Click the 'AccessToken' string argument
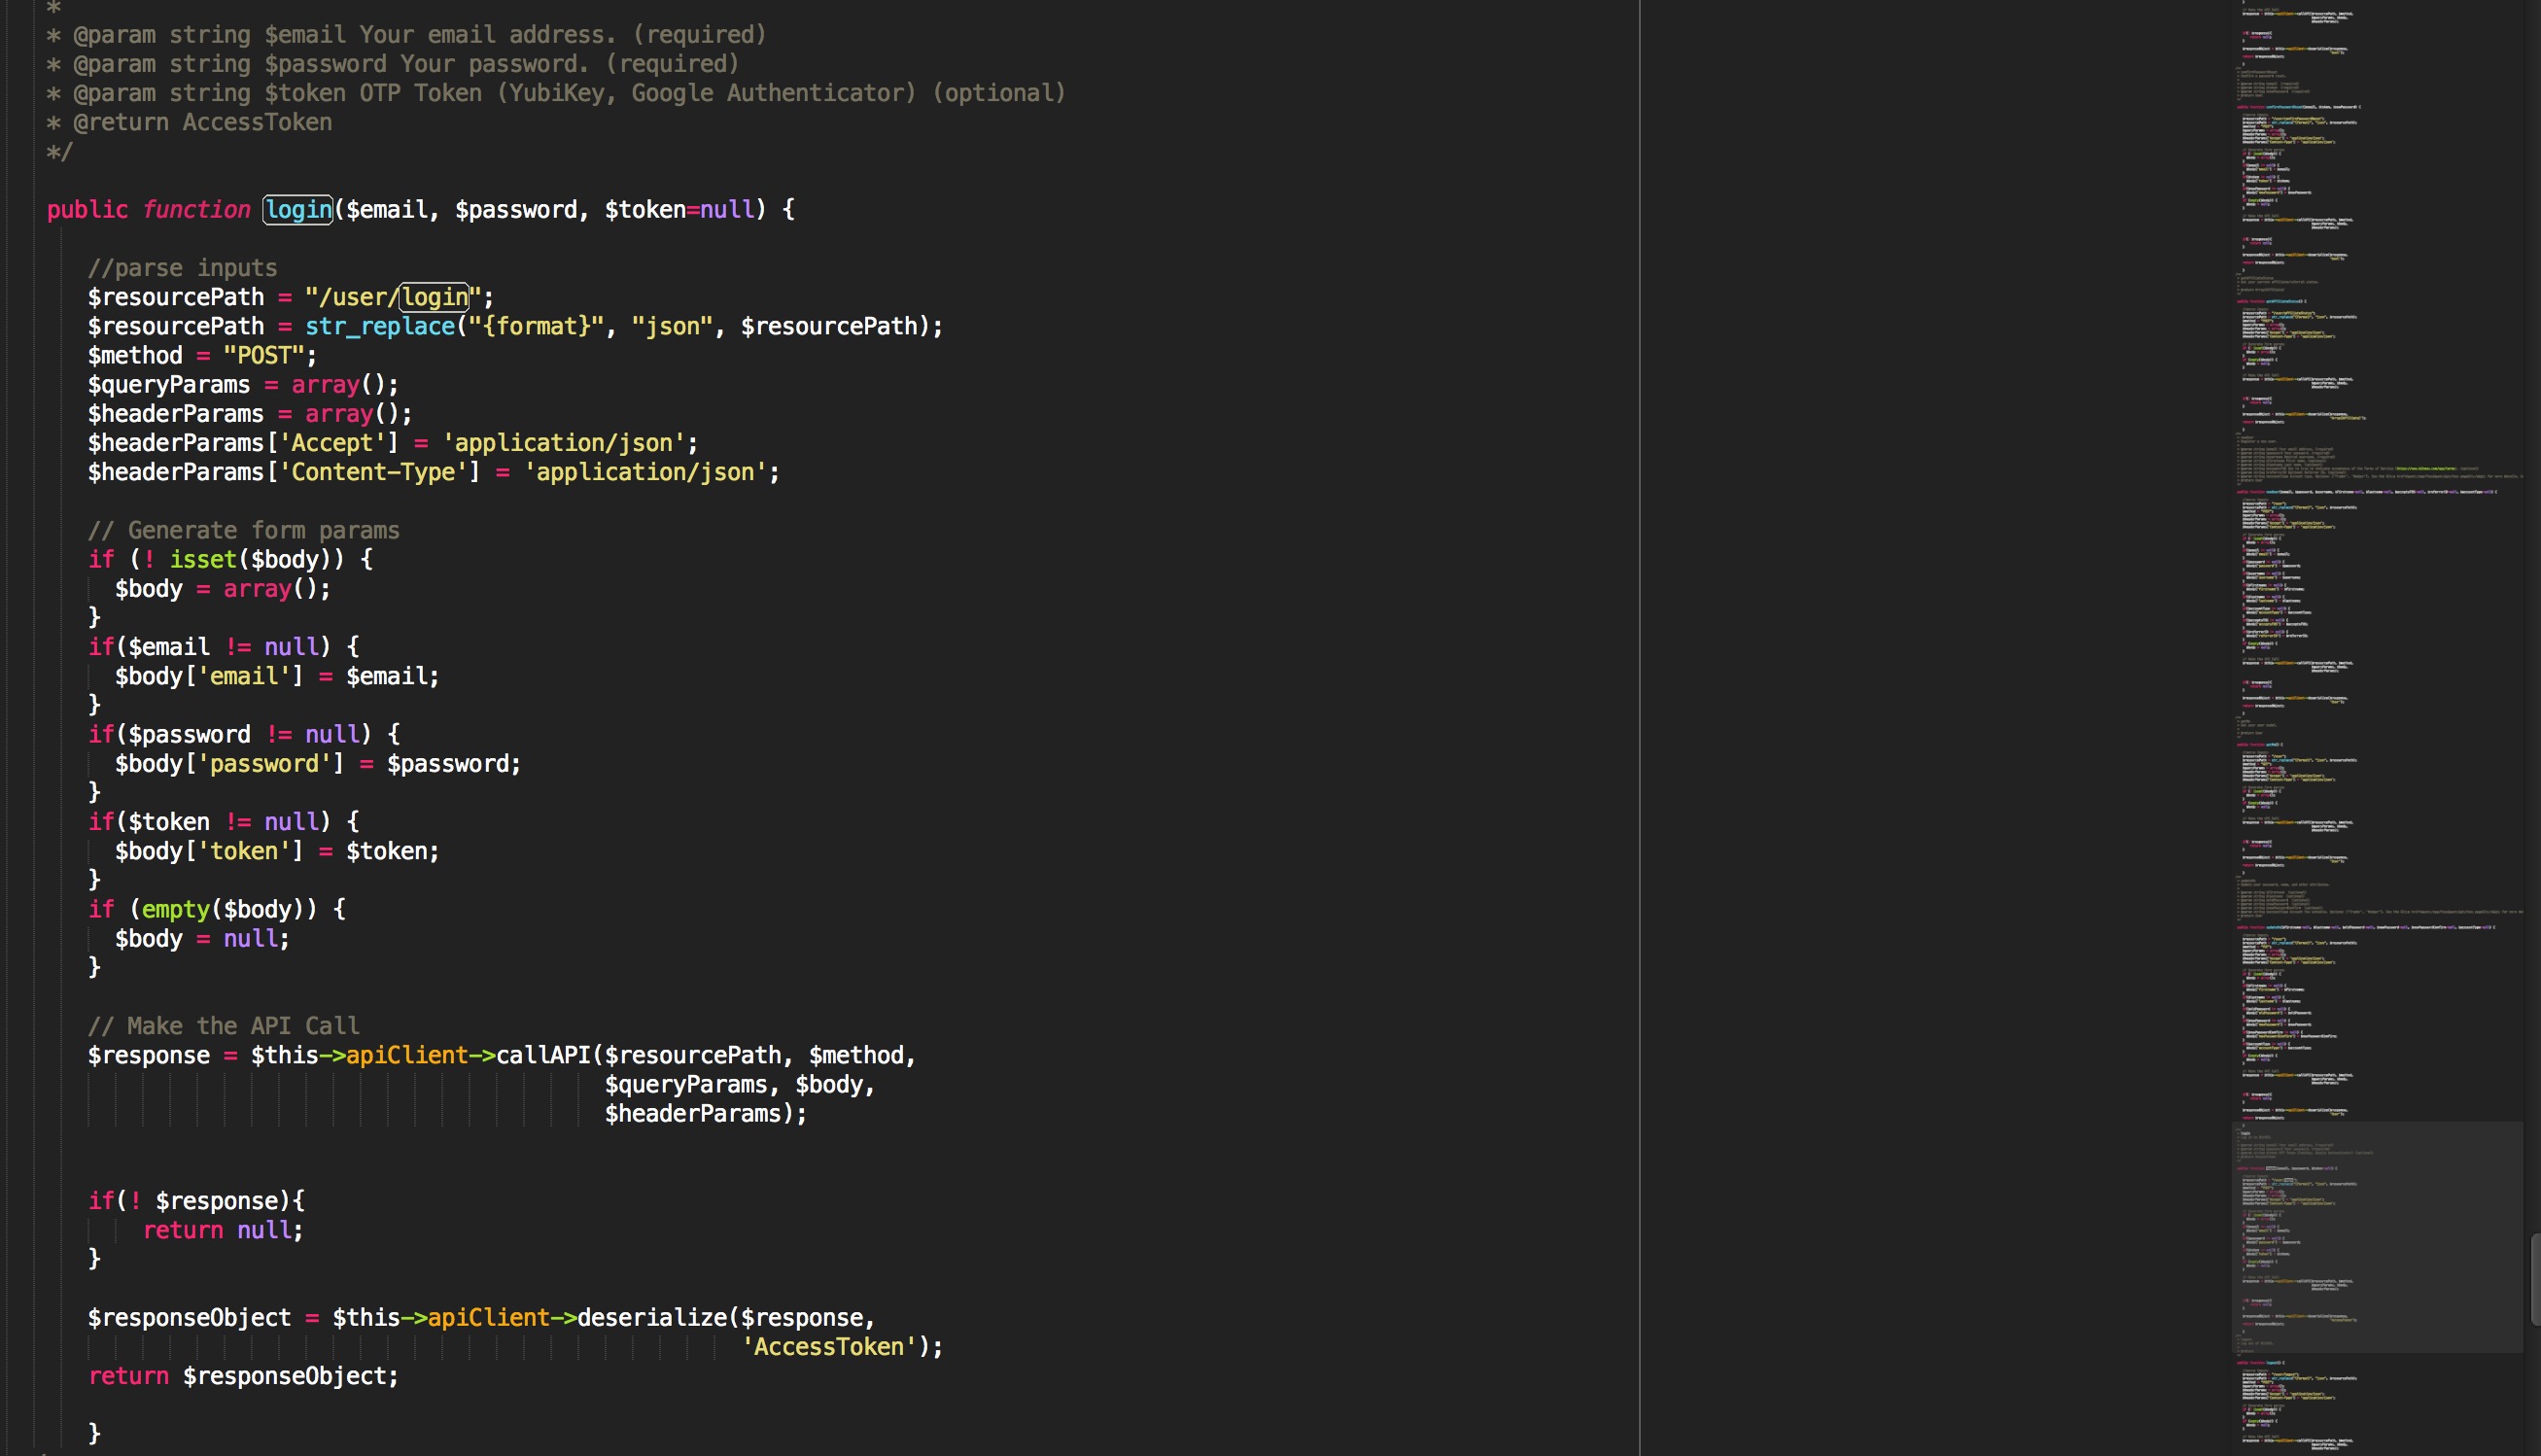This screenshot has width=2541, height=1456. click(x=828, y=1346)
